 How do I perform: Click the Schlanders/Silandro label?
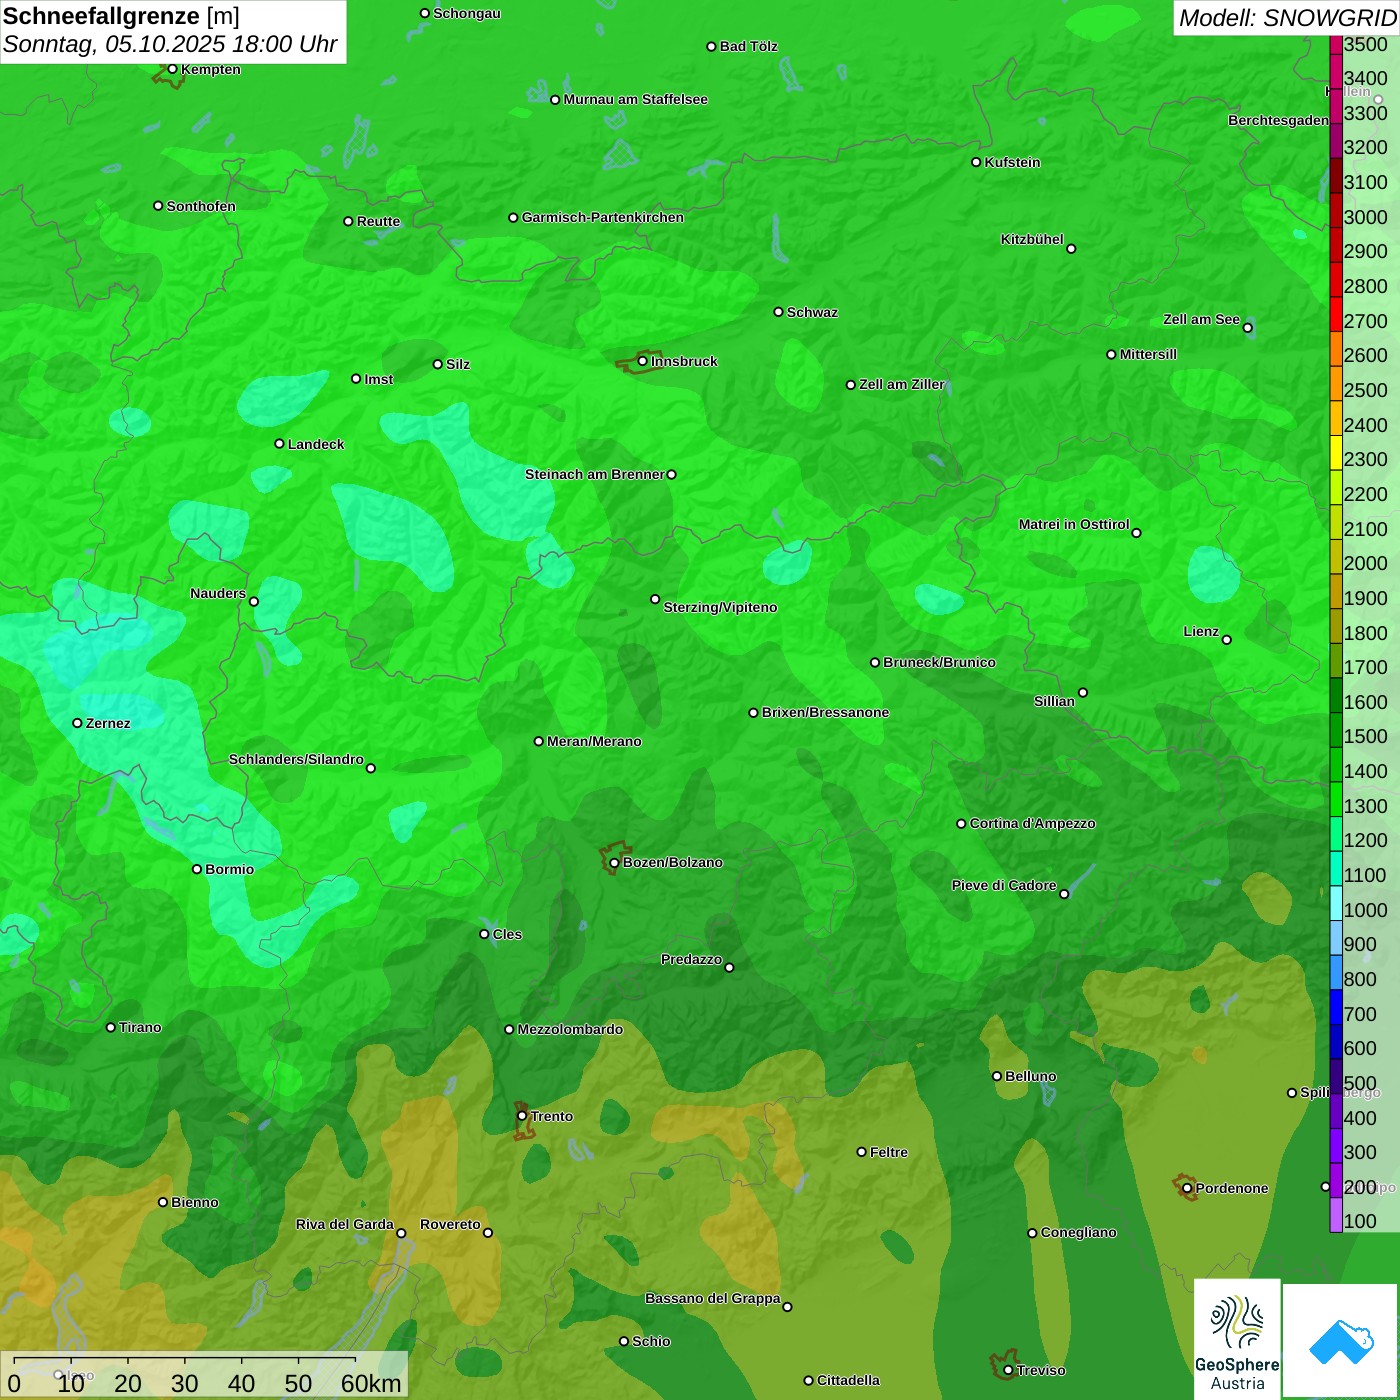tap(296, 759)
